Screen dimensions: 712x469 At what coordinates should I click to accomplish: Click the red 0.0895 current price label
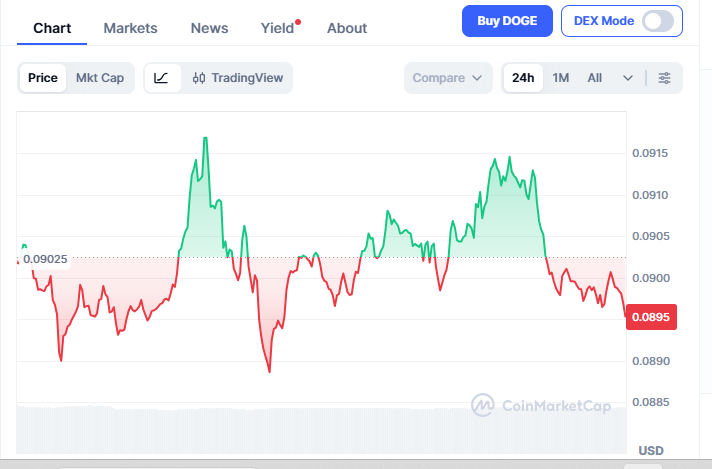tap(651, 317)
